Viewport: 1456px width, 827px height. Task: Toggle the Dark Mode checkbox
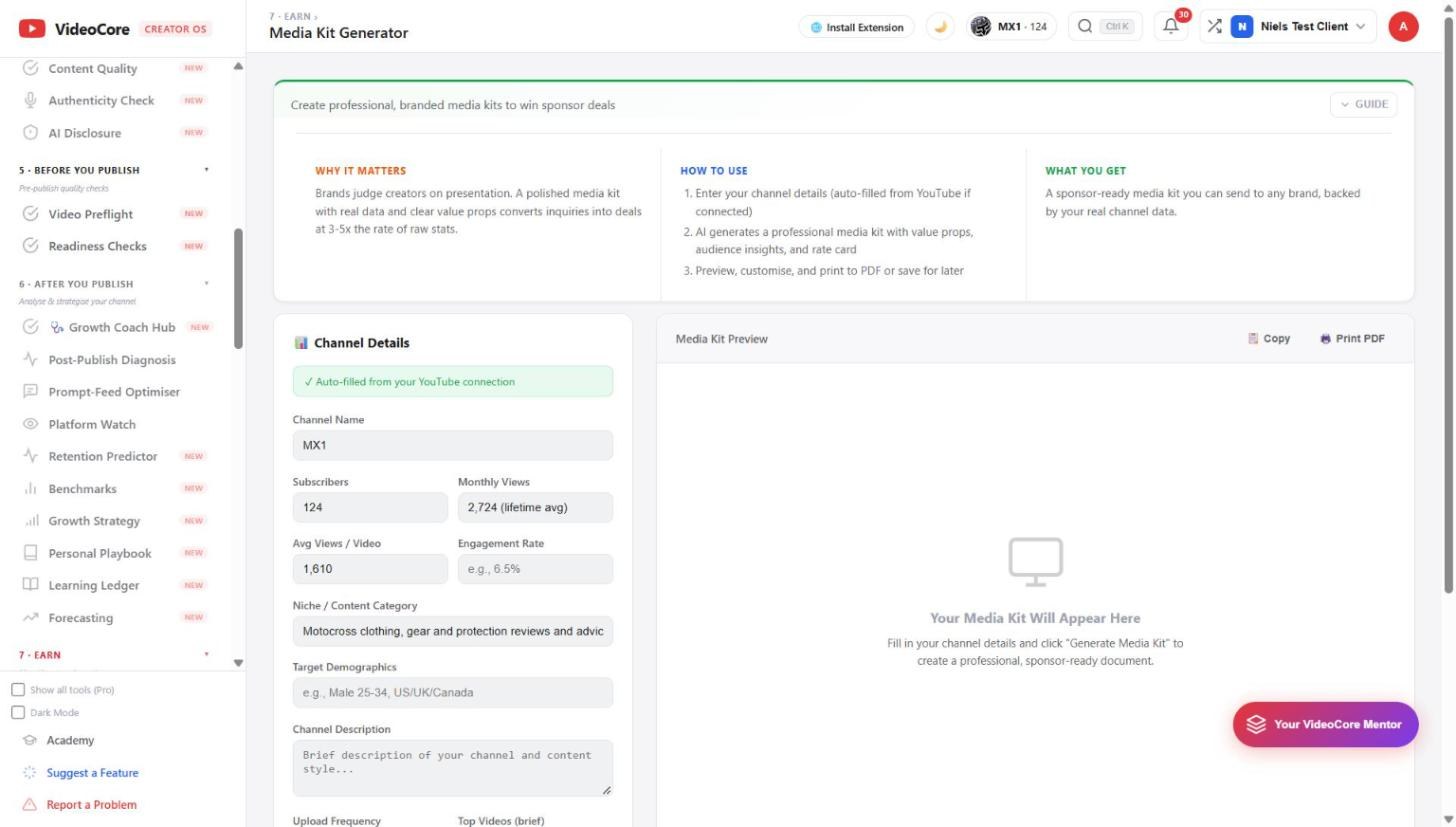coord(18,713)
